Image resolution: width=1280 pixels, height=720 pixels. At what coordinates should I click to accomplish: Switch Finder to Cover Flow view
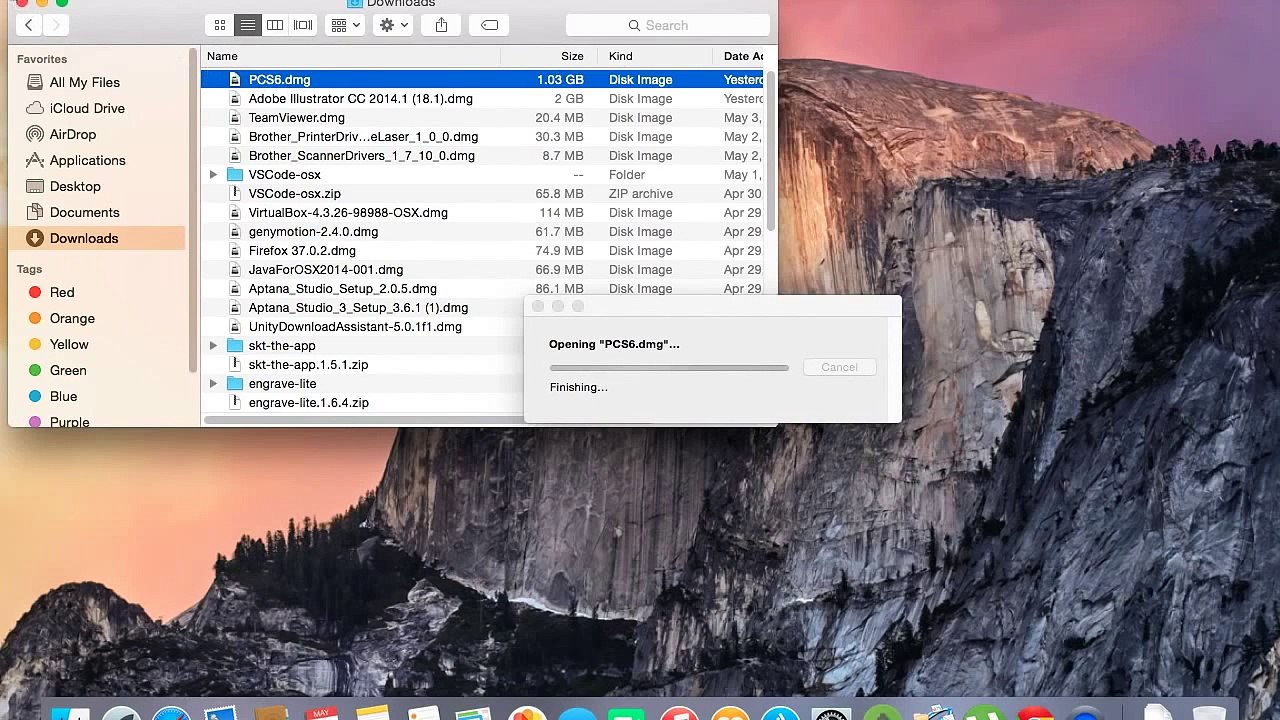coord(303,25)
